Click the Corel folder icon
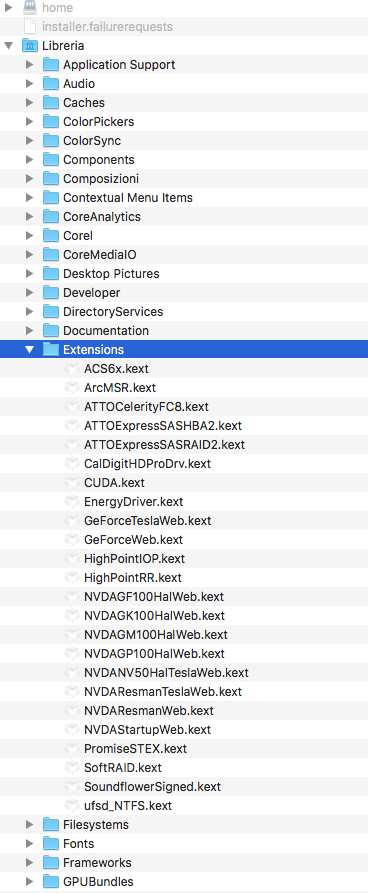This screenshot has height=893, width=368. (x=51, y=236)
